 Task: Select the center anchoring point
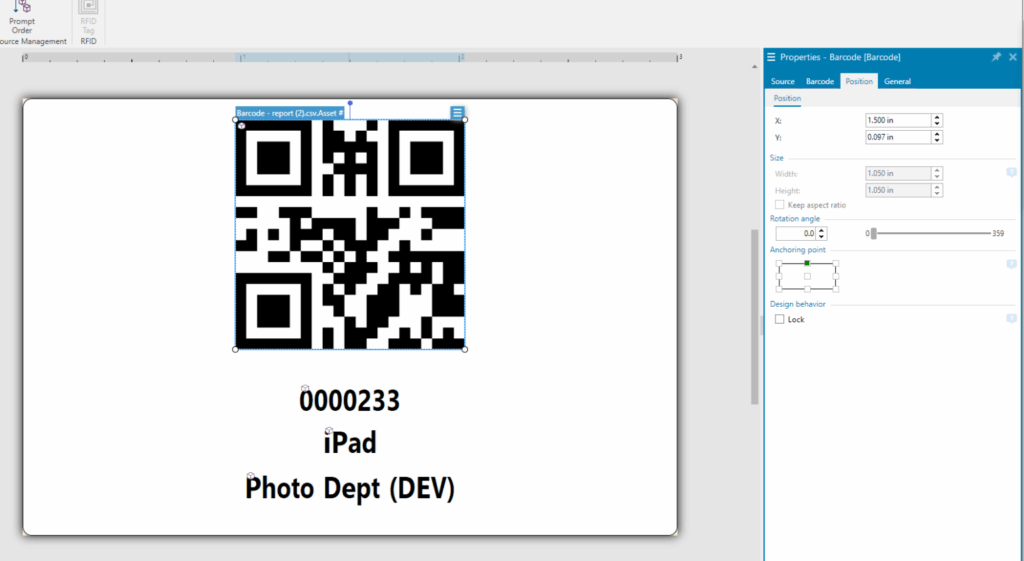pos(807,276)
